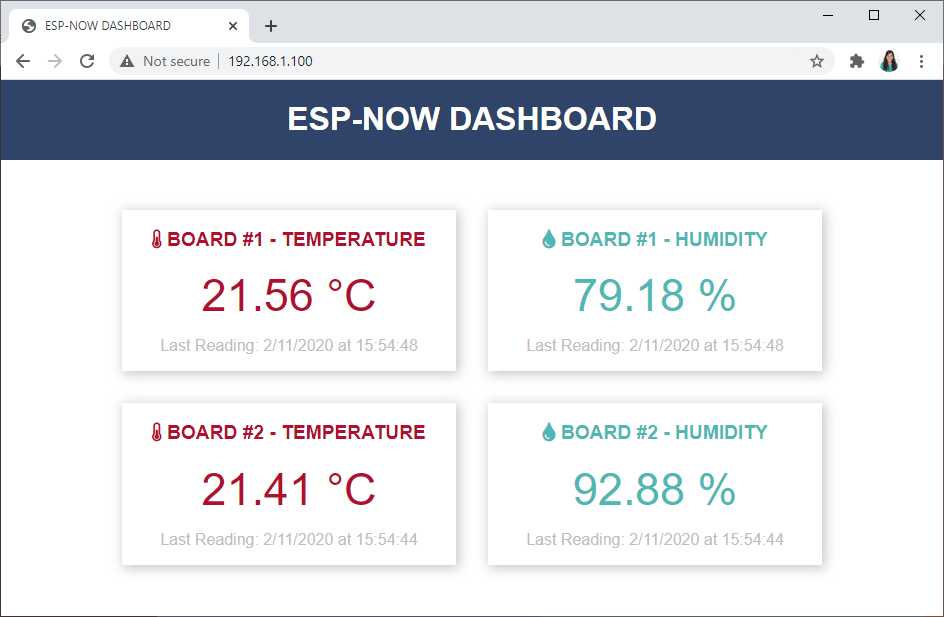Open a new browser tab

(270, 26)
